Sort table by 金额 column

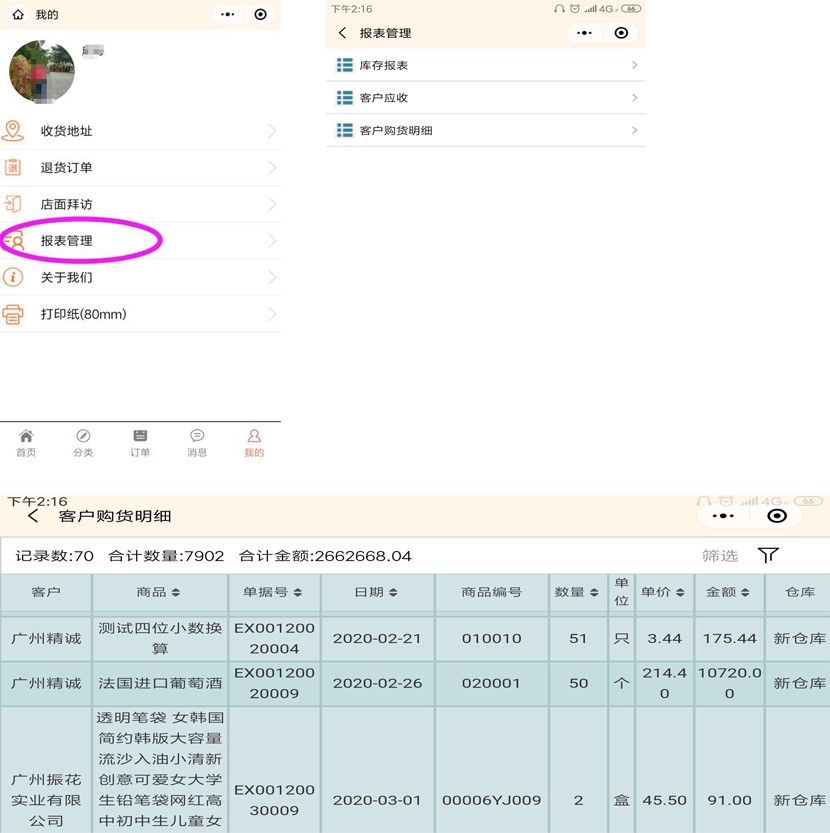click(x=728, y=592)
